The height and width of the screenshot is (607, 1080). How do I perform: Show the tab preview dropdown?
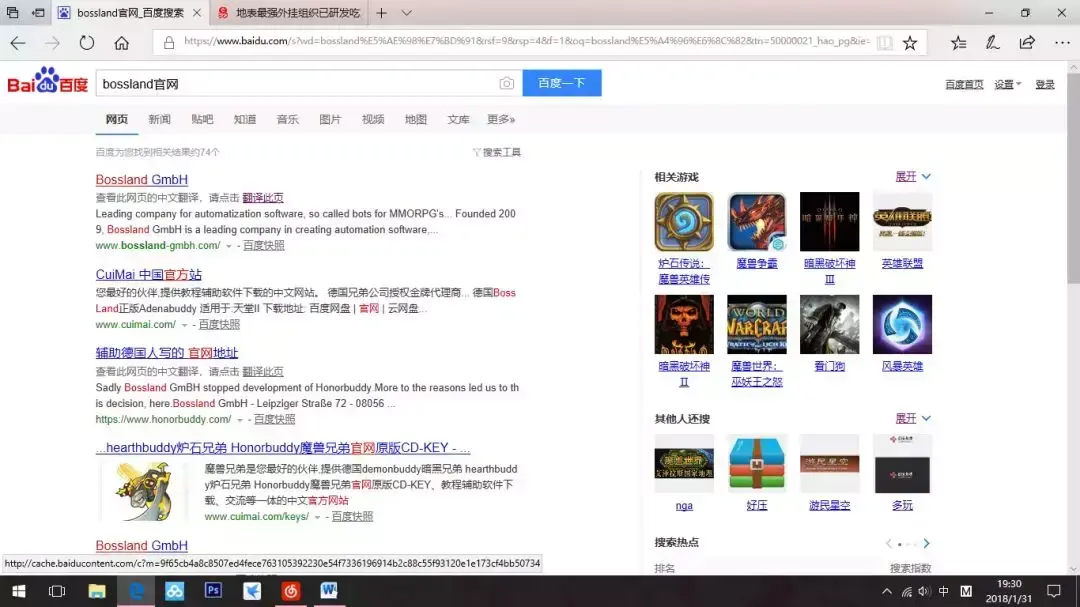click(x=406, y=13)
